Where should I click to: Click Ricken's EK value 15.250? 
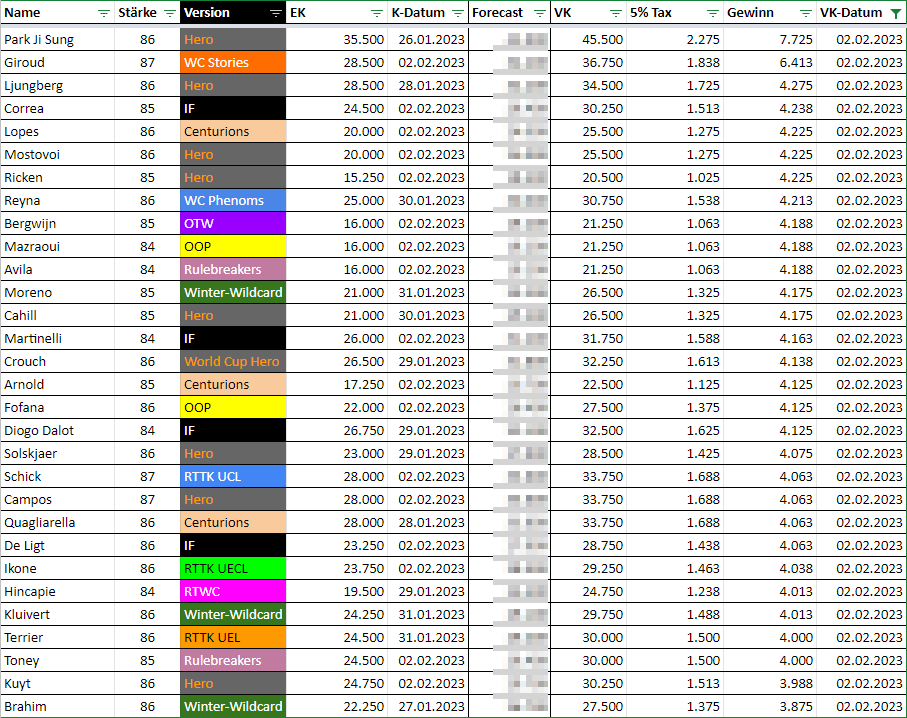363,178
